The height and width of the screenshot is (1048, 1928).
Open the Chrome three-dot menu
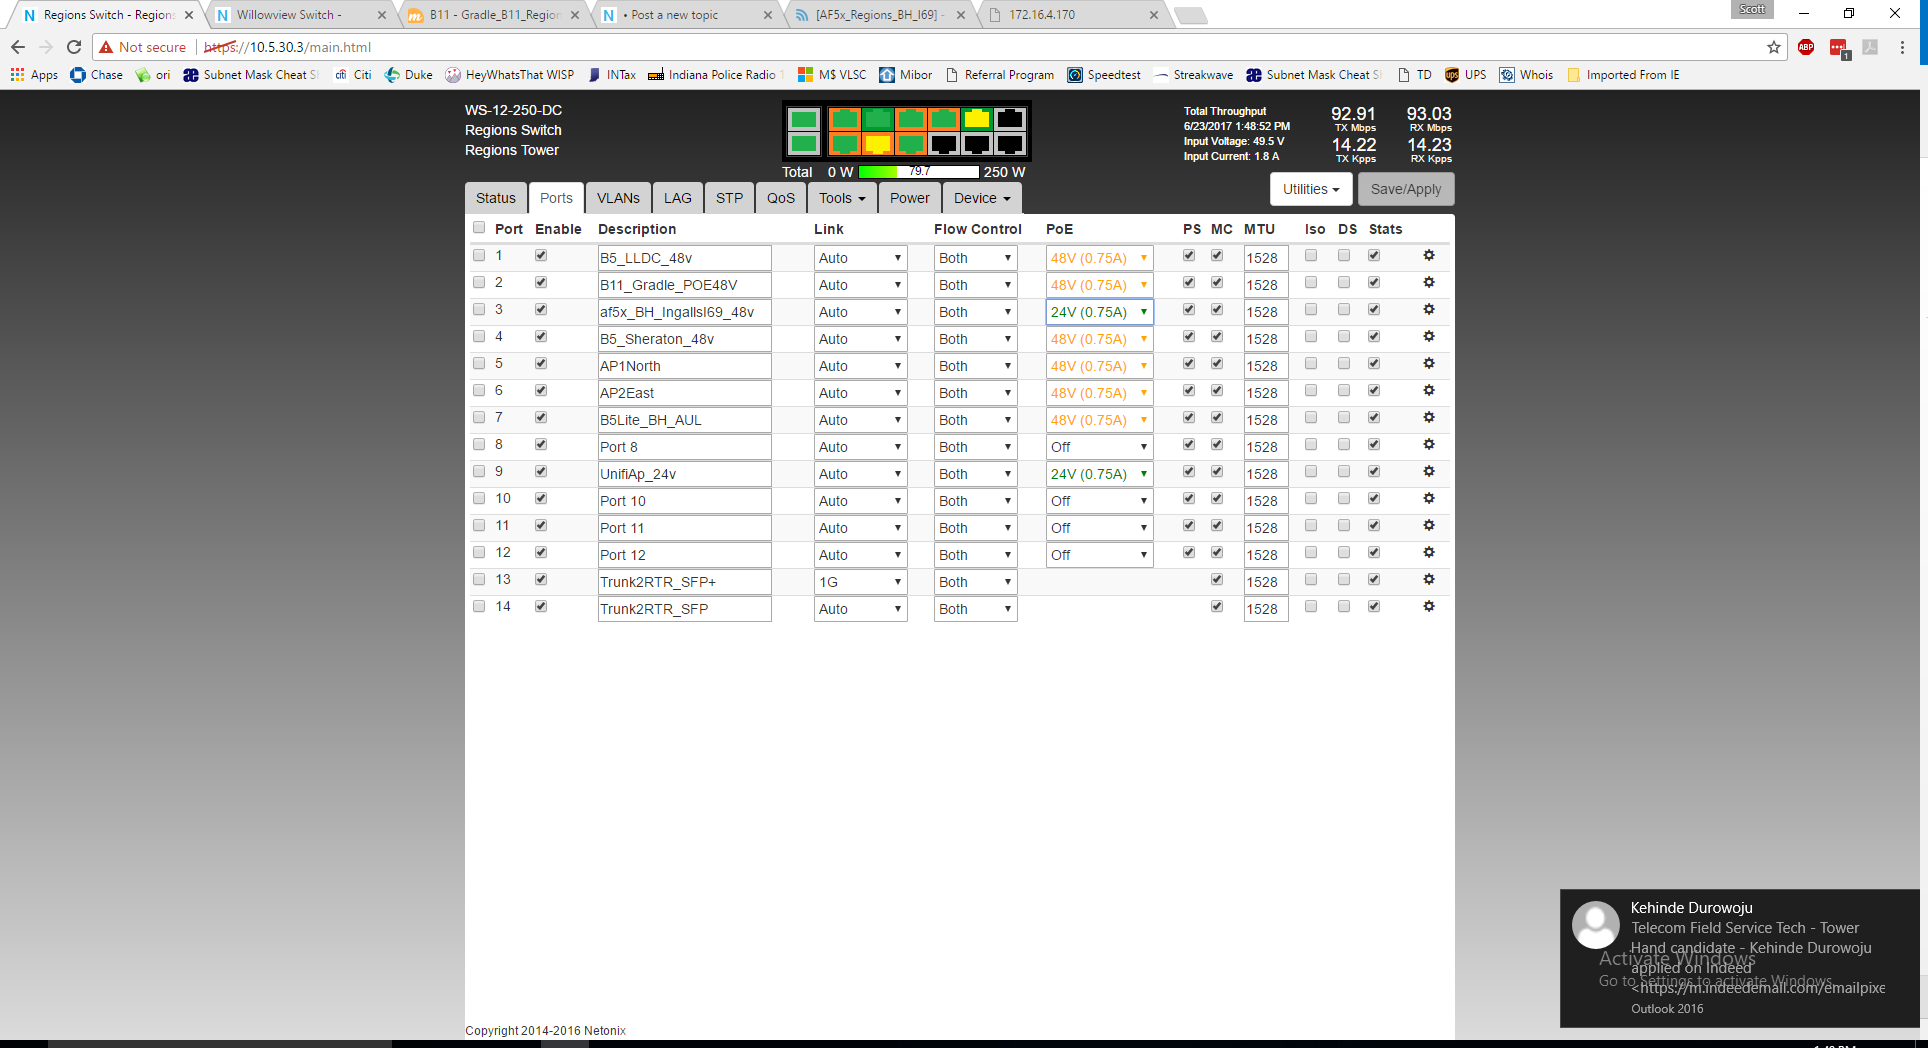coord(1902,47)
